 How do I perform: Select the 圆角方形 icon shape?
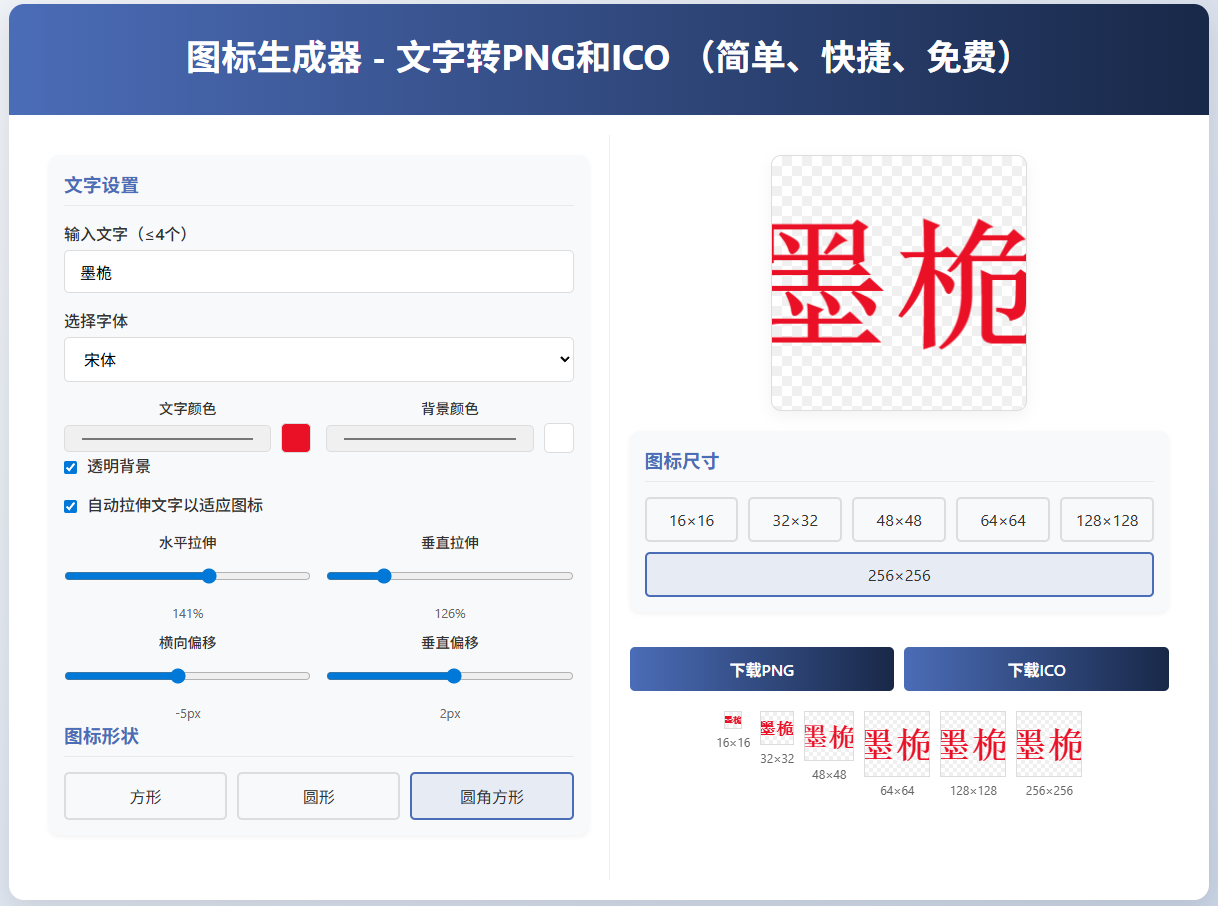[x=491, y=795]
